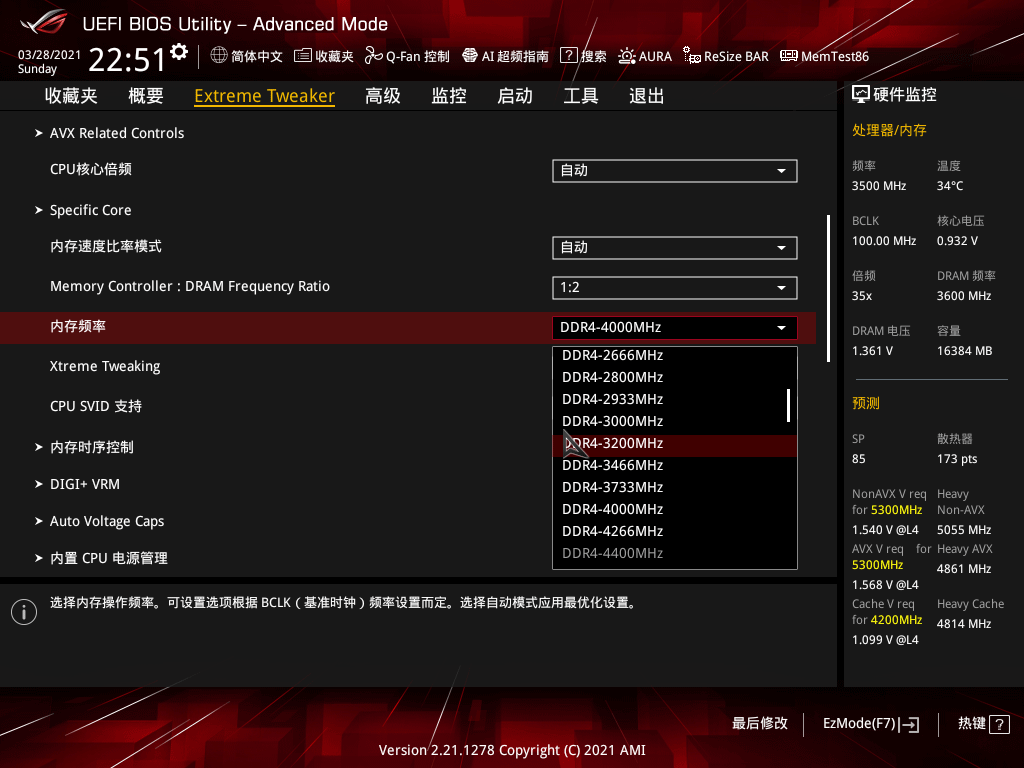This screenshot has height=768, width=1024.
Task: Select the Extreme Tweaker tab
Action: (x=264, y=96)
